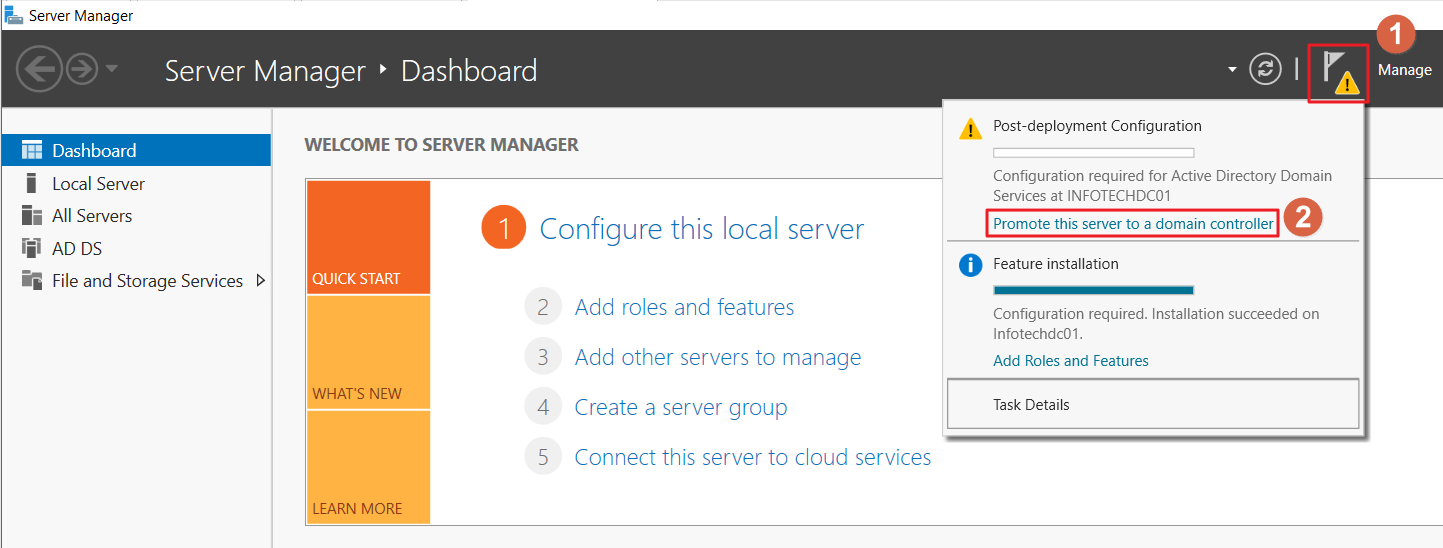Click the orange number 1 circle
The image size is (1443, 548).
tap(504, 229)
